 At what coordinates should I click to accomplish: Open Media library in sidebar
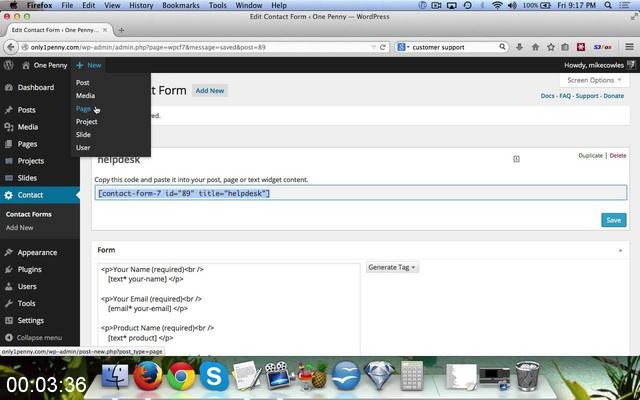27,127
